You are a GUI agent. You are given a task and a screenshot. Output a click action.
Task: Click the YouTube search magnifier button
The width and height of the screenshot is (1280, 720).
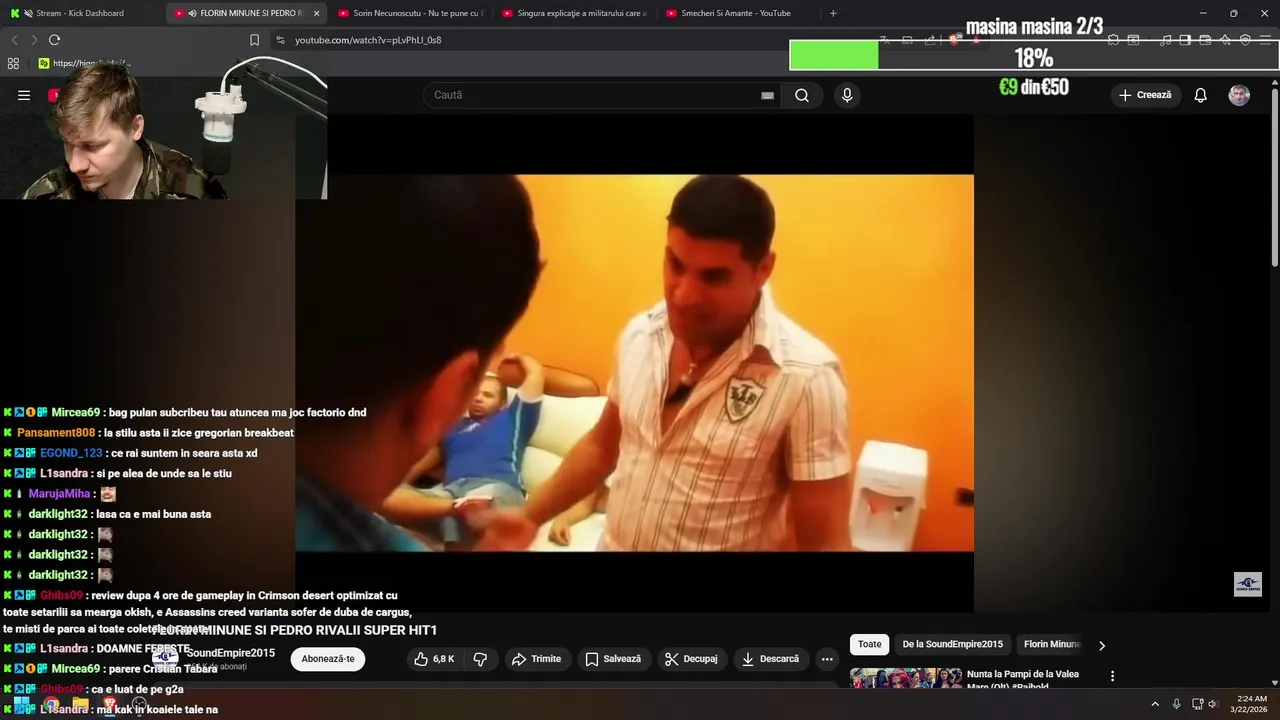(x=802, y=95)
